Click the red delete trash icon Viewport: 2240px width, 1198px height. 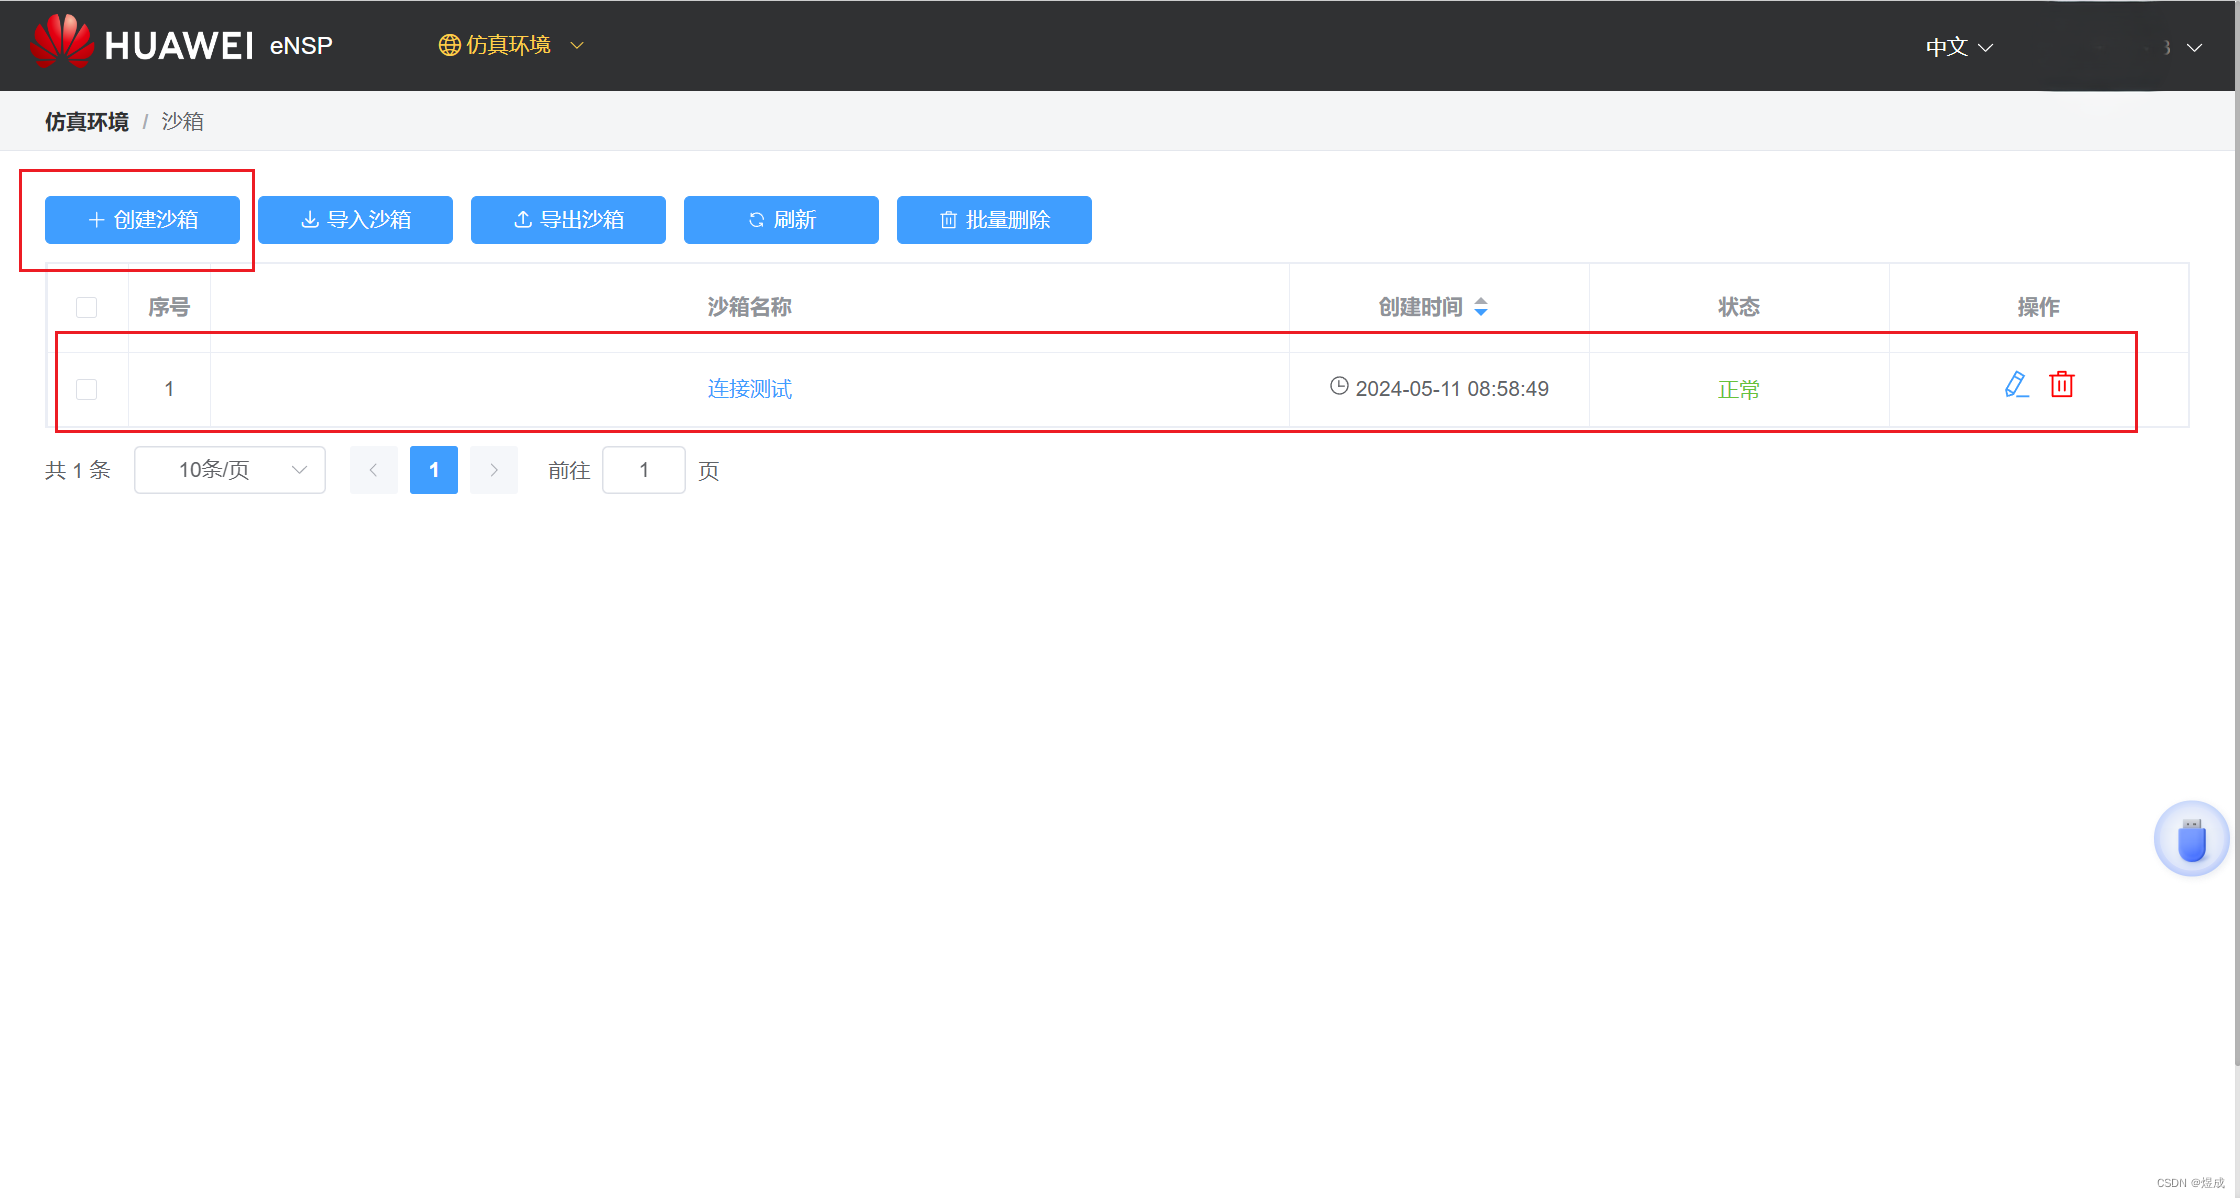2061,385
